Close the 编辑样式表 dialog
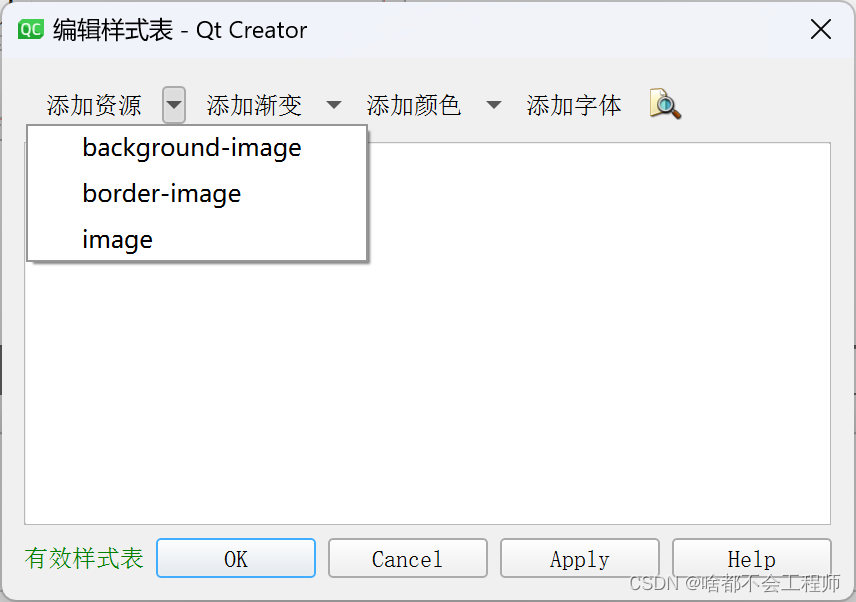The image size is (856, 602). click(821, 29)
